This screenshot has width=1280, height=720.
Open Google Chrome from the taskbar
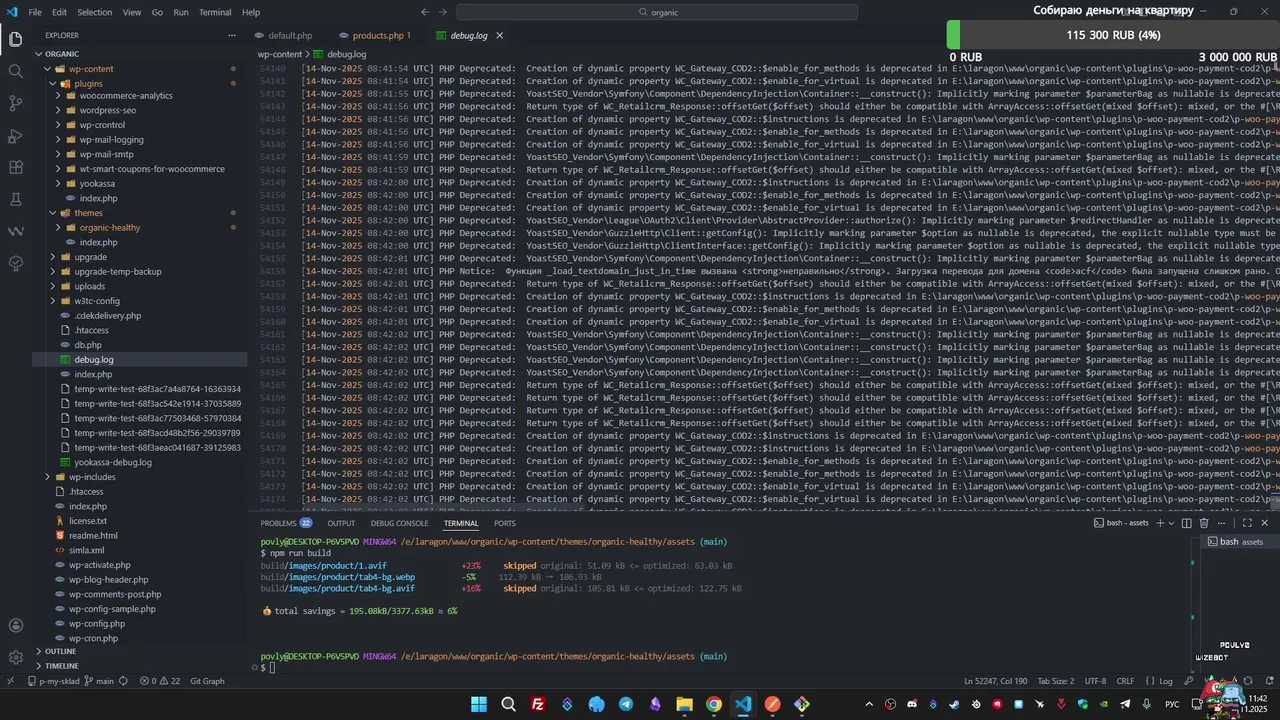pyautogui.click(x=714, y=704)
